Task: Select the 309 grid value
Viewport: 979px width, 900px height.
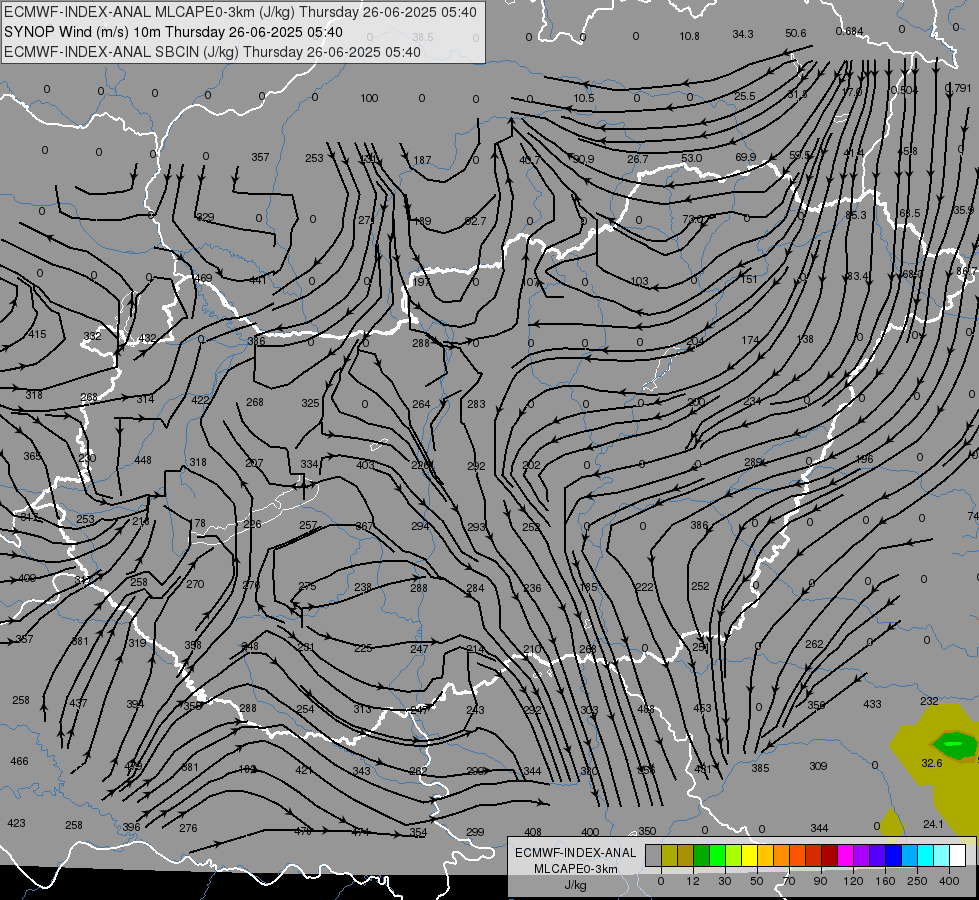Action: coord(818,766)
